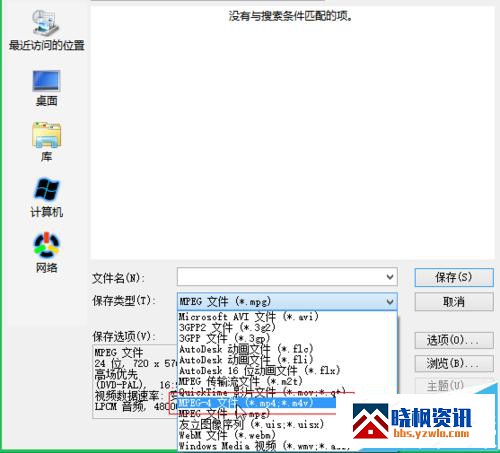Select AutoDesk 动画文件 (*.fli) option
The height and width of the screenshot is (453, 500).
pos(246,360)
